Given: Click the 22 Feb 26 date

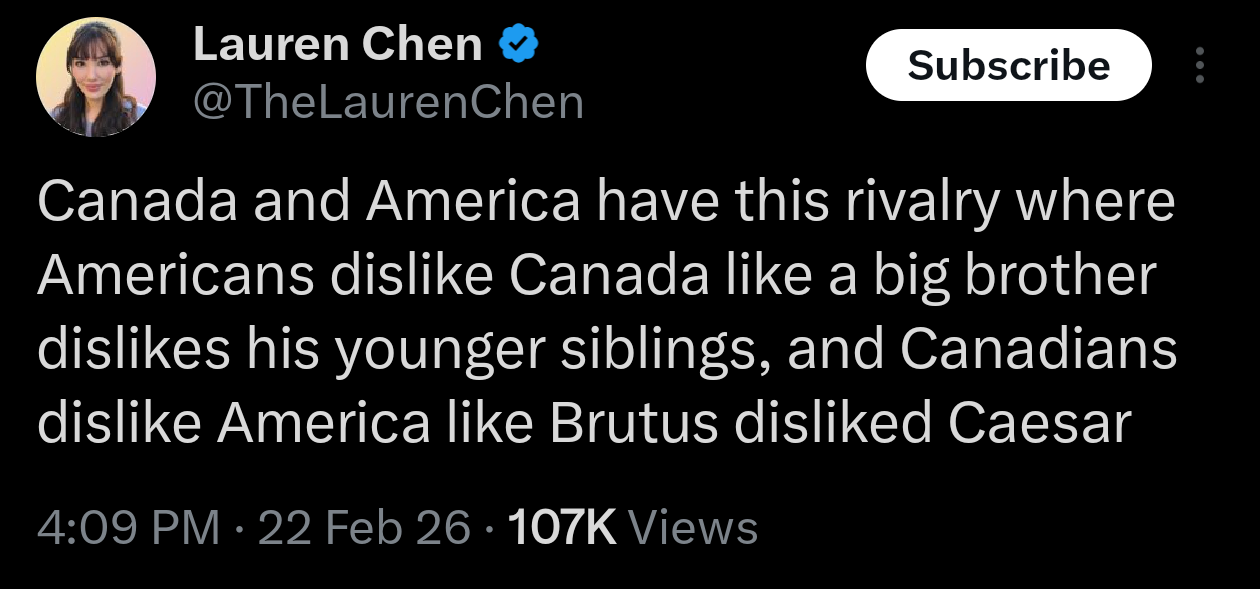Looking at the screenshot, I should coord(364,527).
